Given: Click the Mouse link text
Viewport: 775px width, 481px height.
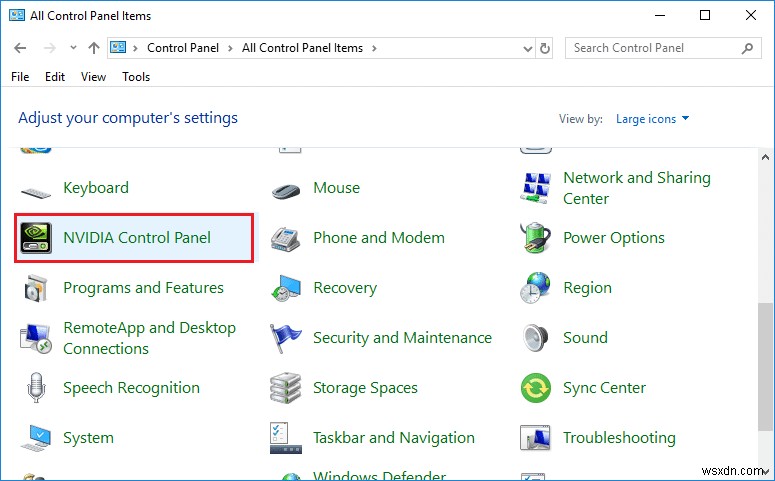Looking at the screenshot, I should (x=337, y=188).
